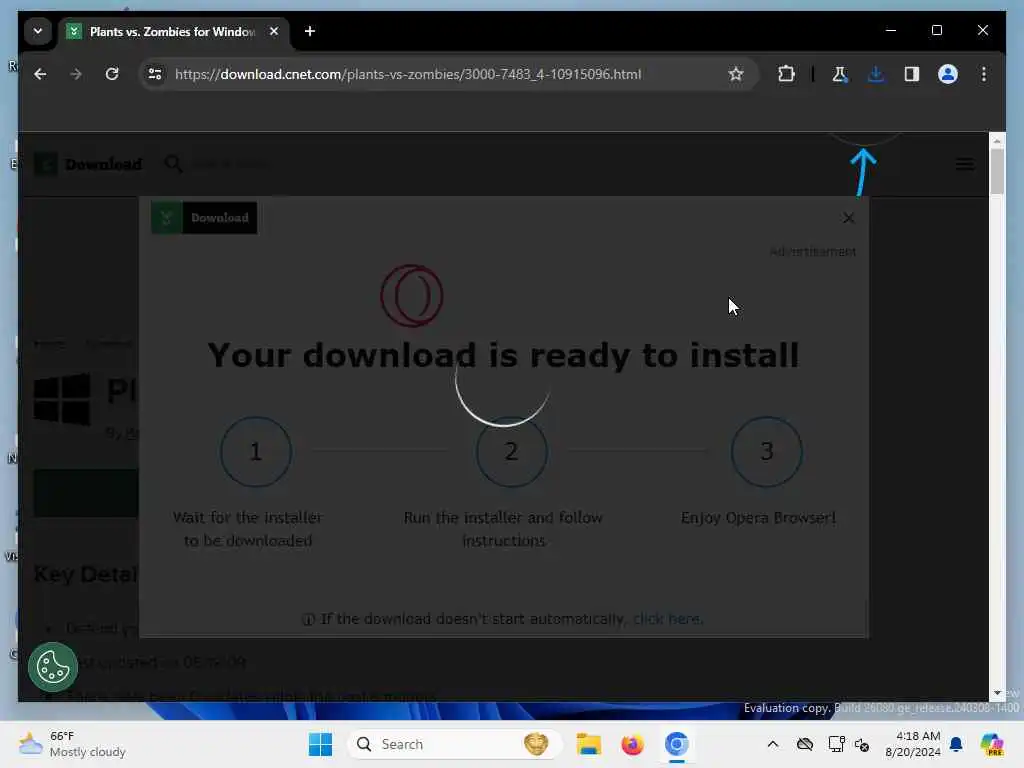Show hidden system tray icons
Image resolution: width=1024 pixels, height=768 pixels.
[x=773, y=744]
